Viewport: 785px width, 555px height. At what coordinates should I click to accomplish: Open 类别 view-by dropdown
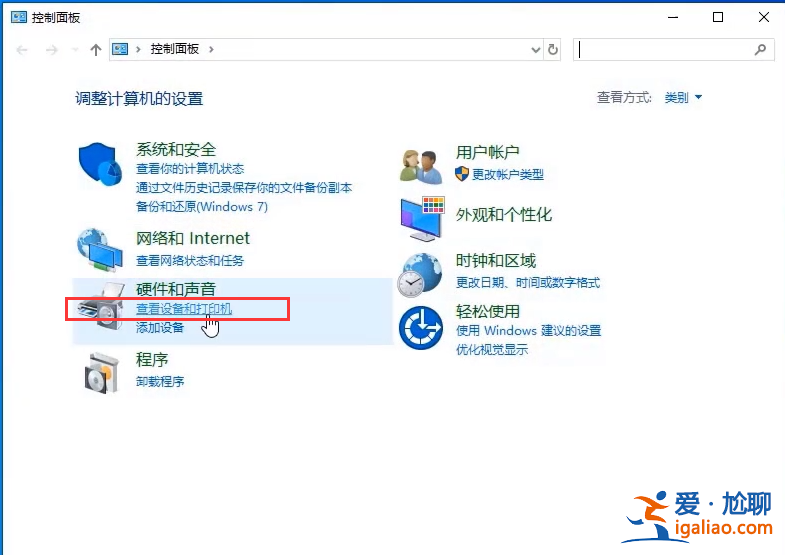tap(683, 97)
